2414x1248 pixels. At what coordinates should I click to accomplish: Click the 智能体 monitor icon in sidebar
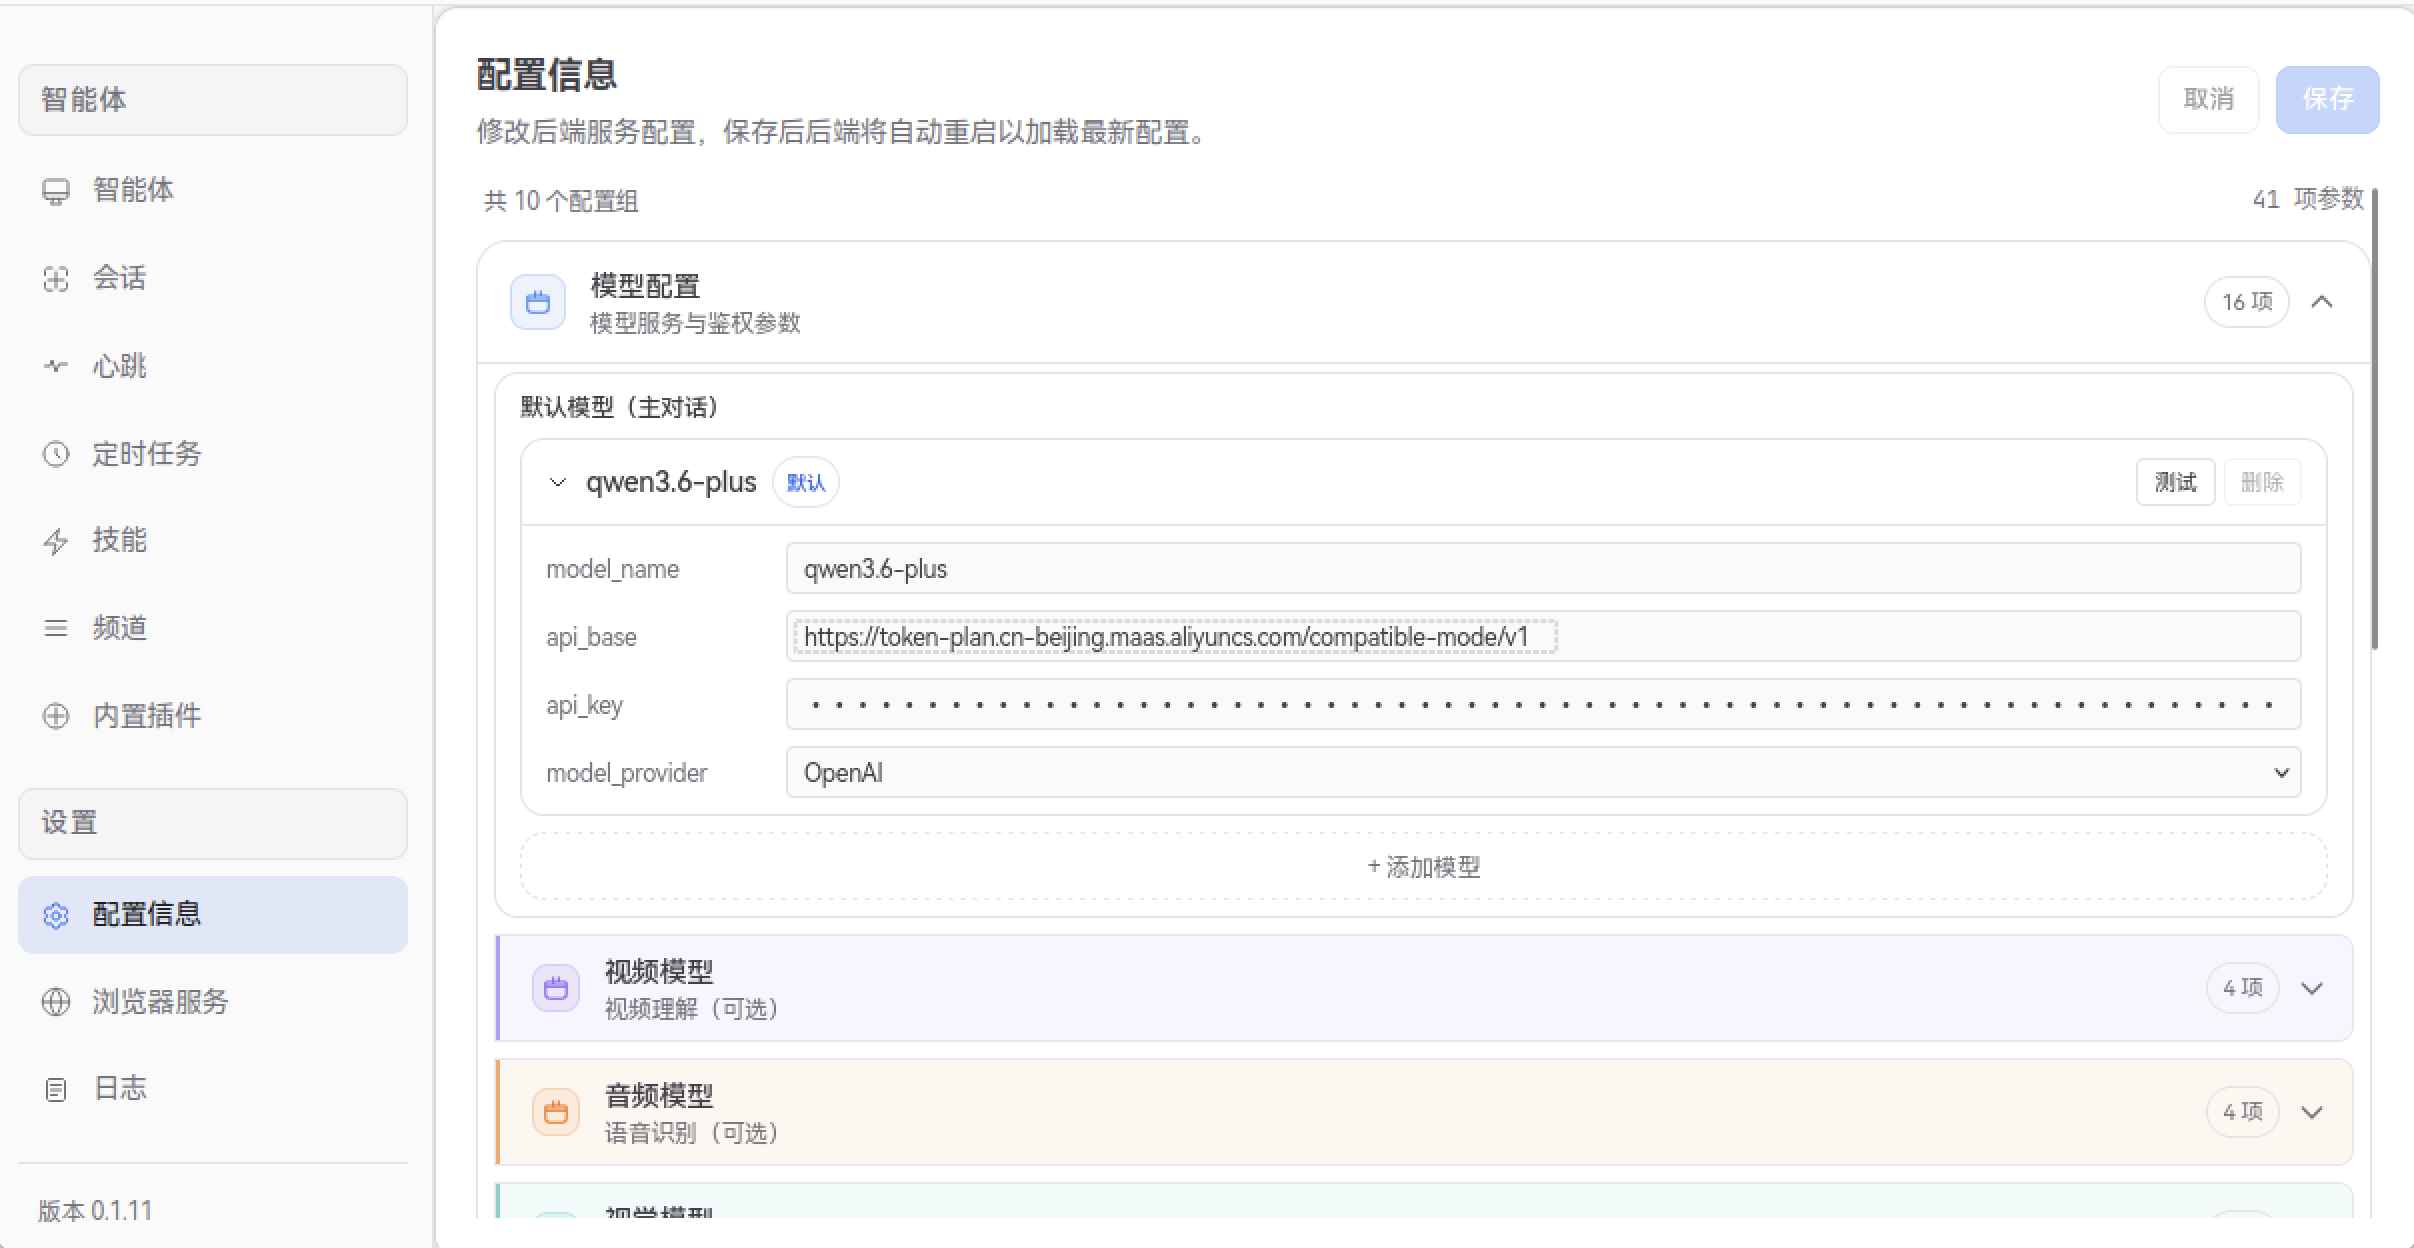point(56,191)
